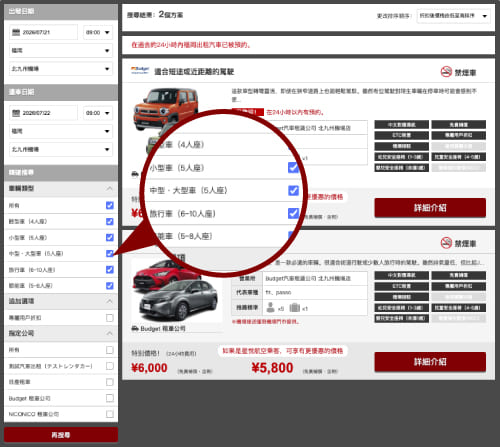500x447 pixels.
Task: Uncheck 小型車 (5人座) checkbox in sidebar
Action: point(110,237)
